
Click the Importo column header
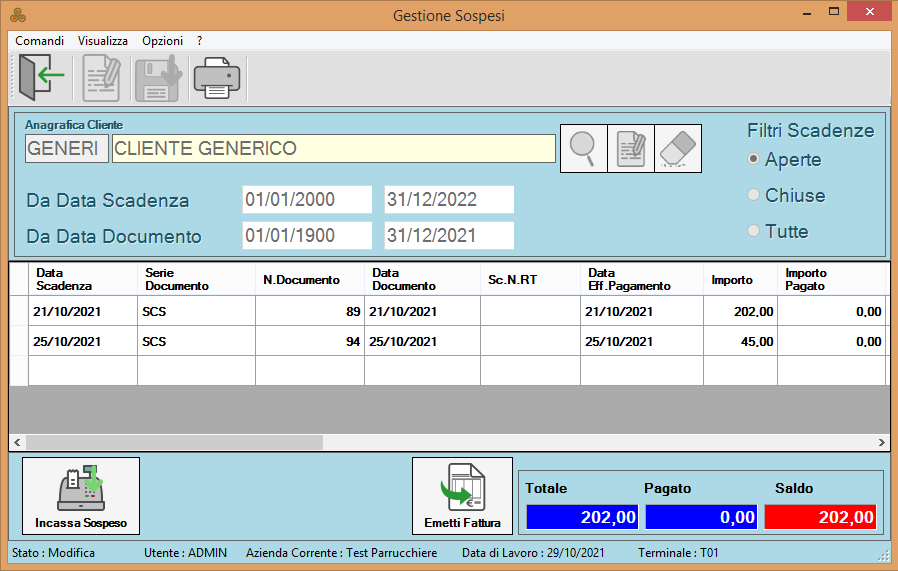[x=732, y=280]
